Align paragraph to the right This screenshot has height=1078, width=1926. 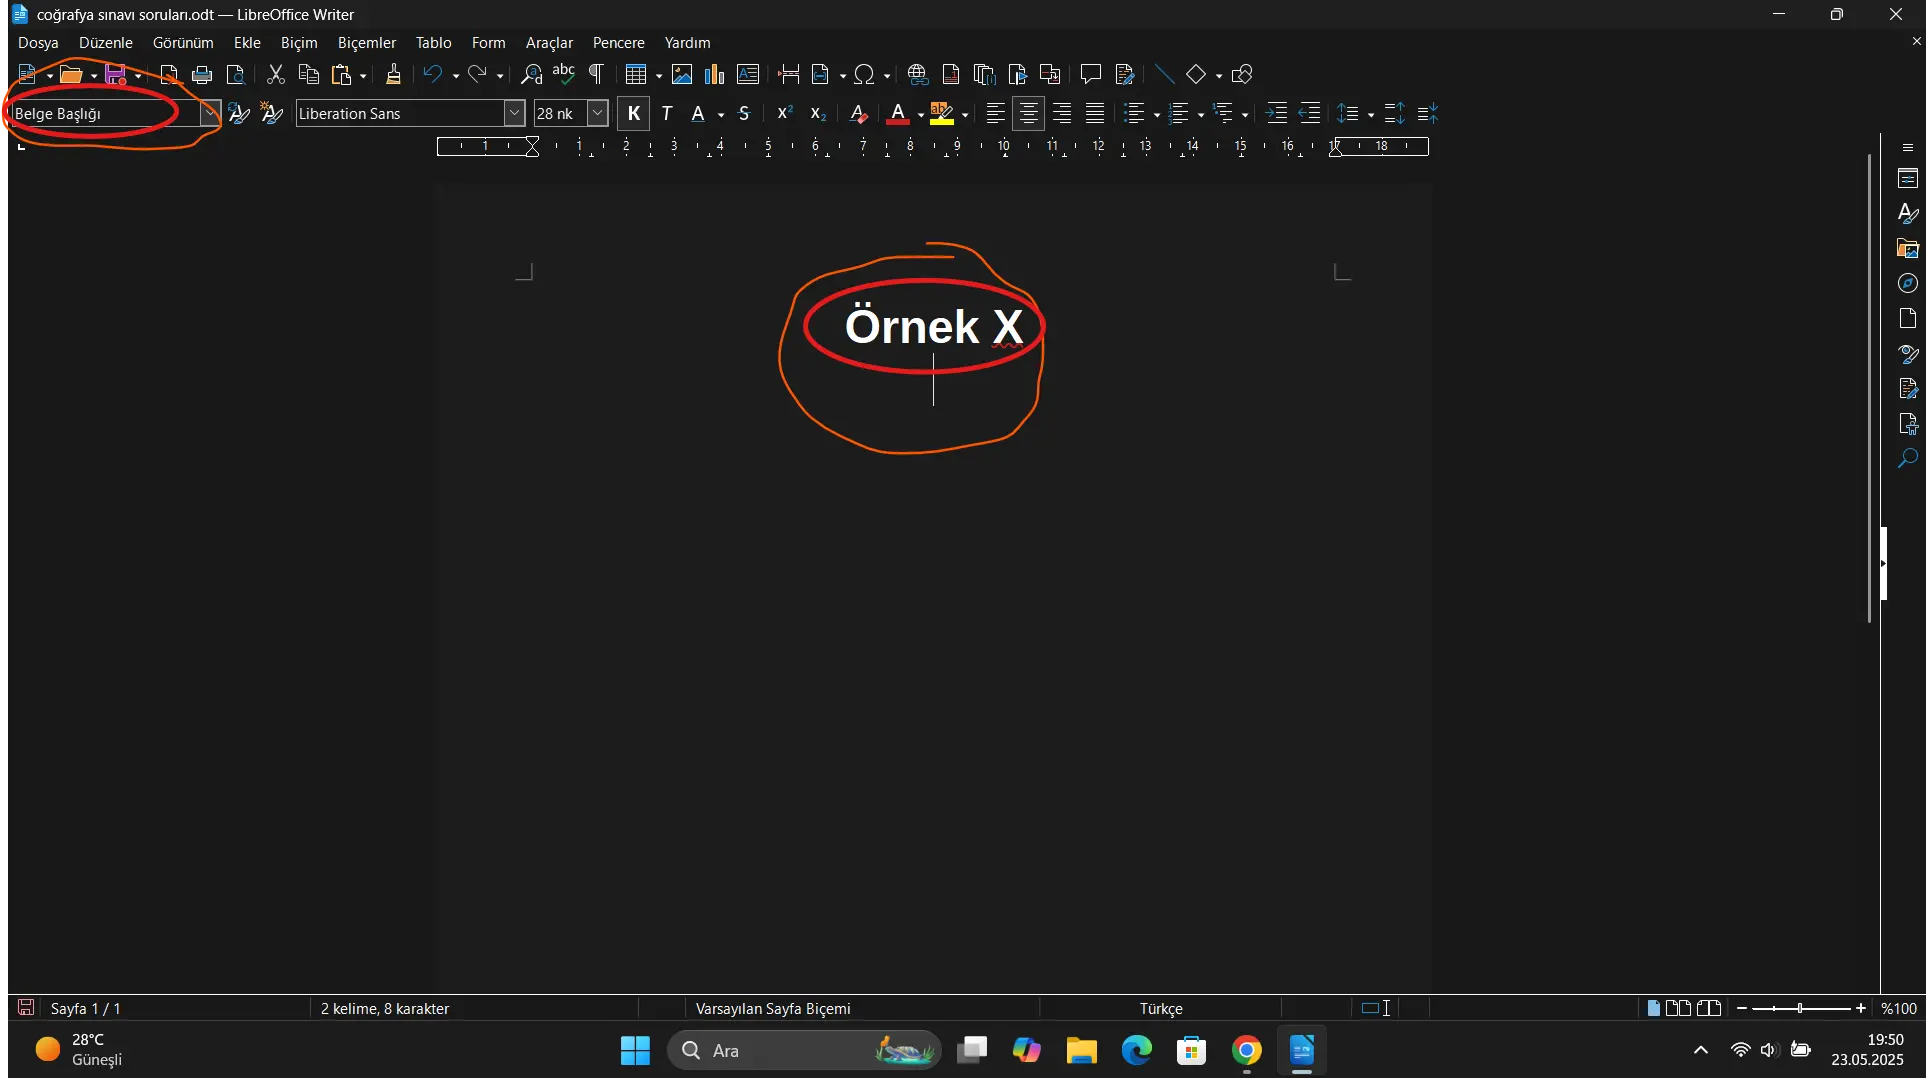click(1062, 114)
